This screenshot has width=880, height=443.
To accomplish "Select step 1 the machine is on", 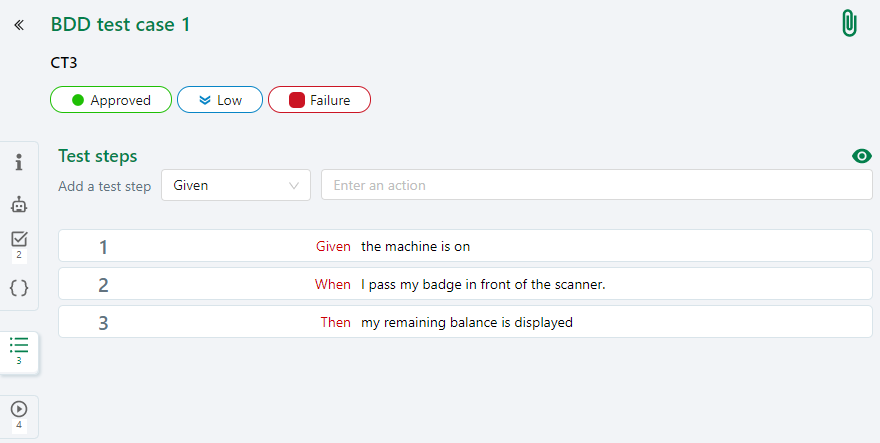I will click(x=465, y=246).
